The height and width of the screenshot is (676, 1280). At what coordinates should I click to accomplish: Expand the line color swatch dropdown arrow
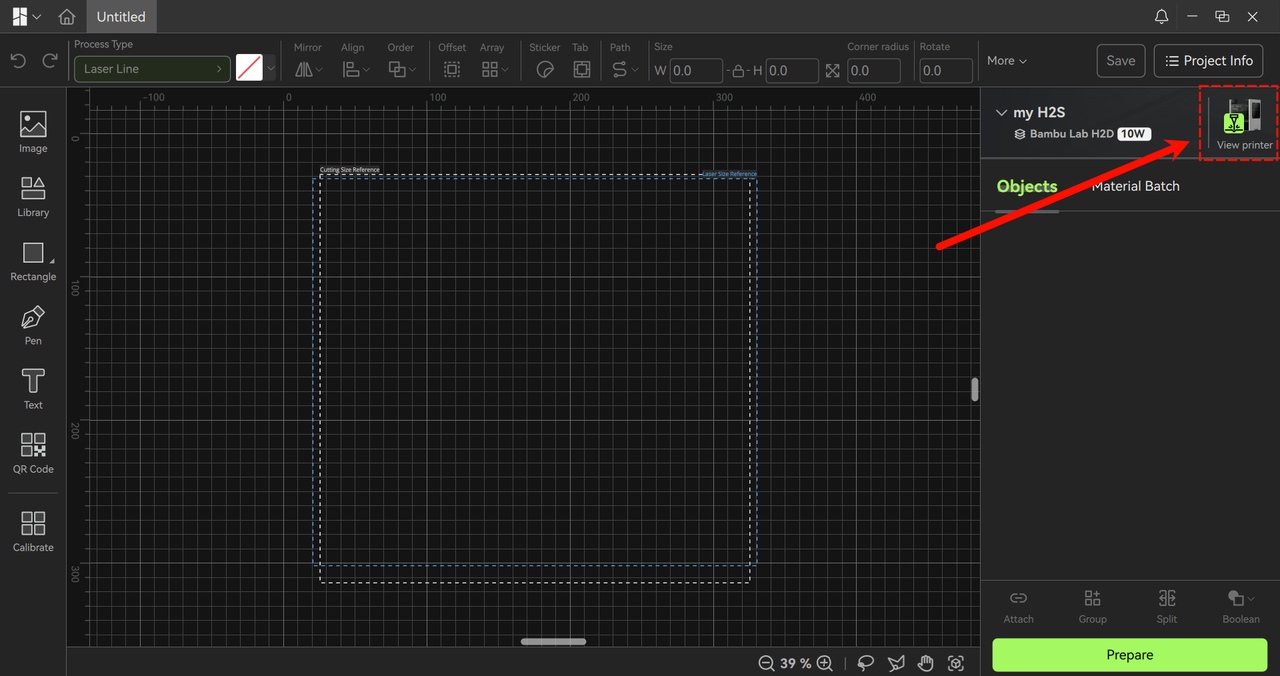270,69
